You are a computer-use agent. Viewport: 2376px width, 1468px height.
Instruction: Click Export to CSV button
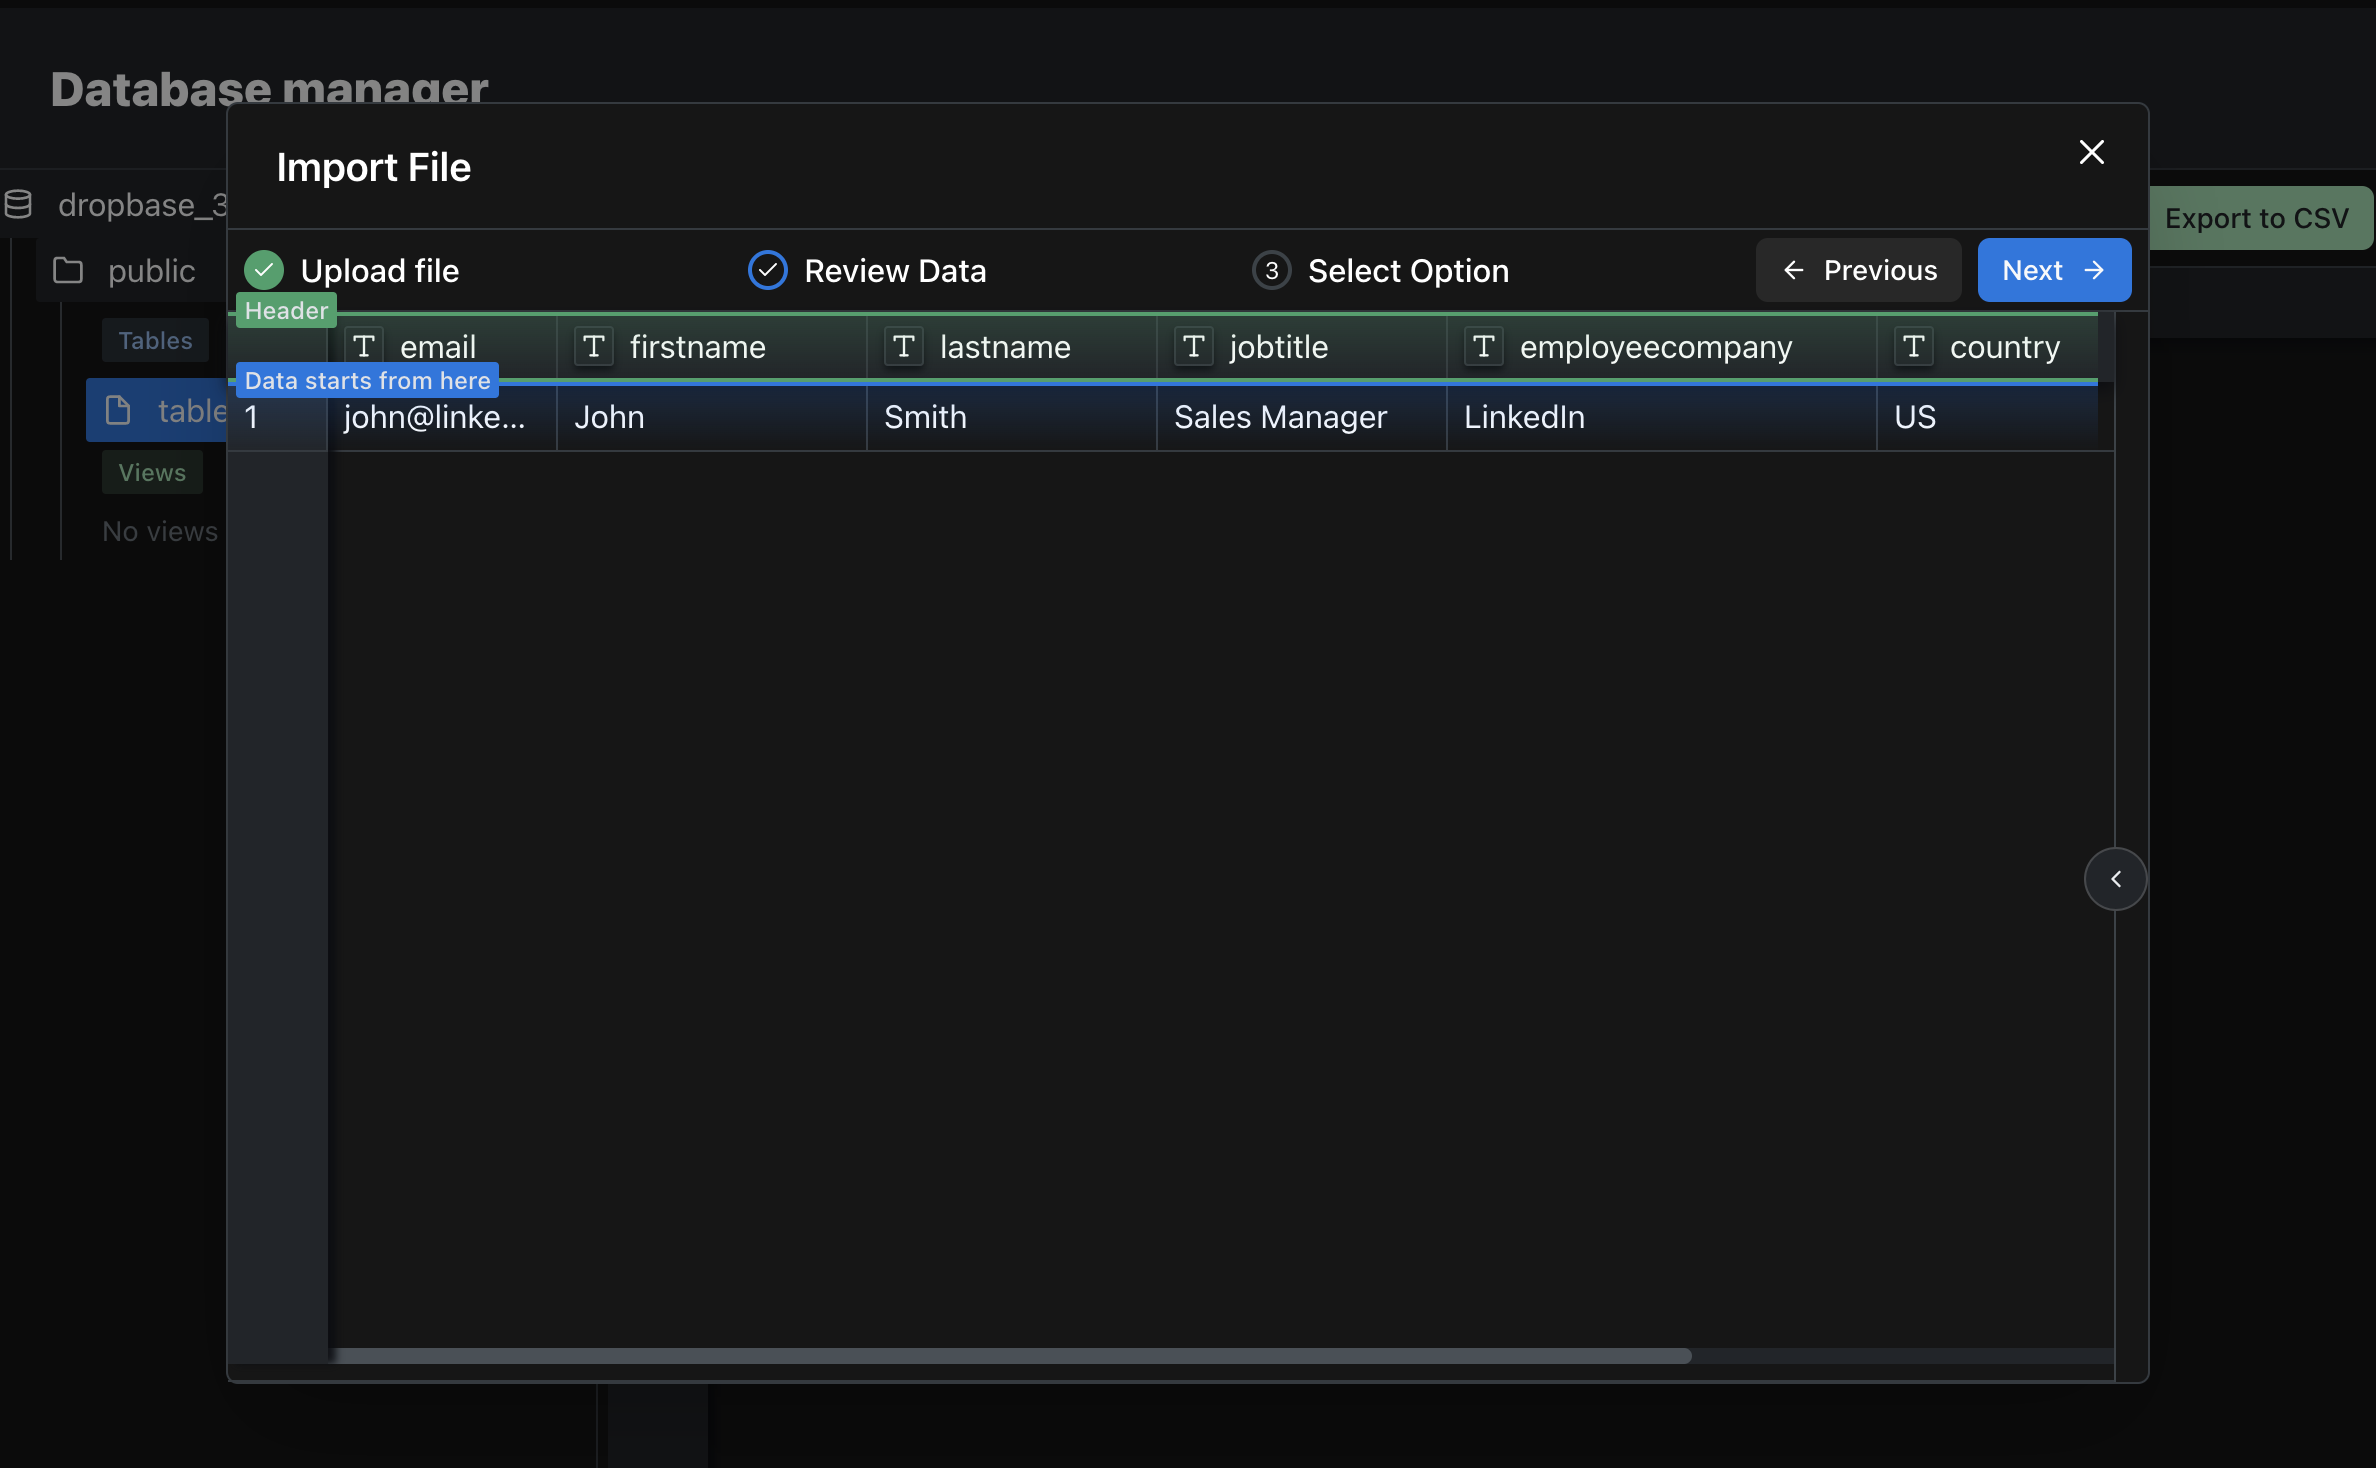[2256, 218]
